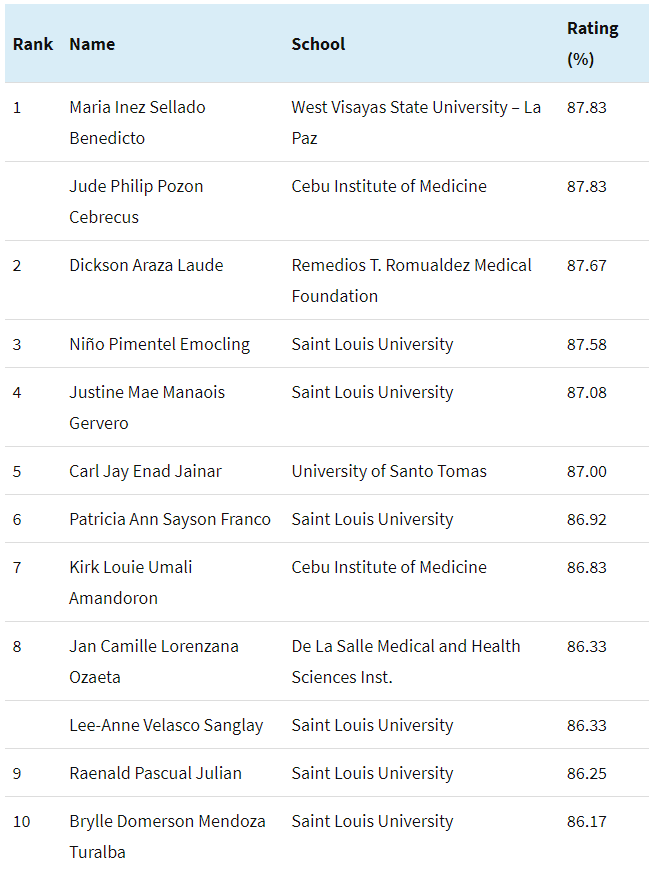Click Jude Philip Pozon Cebrecus name
Image resolution: width=657 pixels, height=869 pixels.
tap(136, 202)
